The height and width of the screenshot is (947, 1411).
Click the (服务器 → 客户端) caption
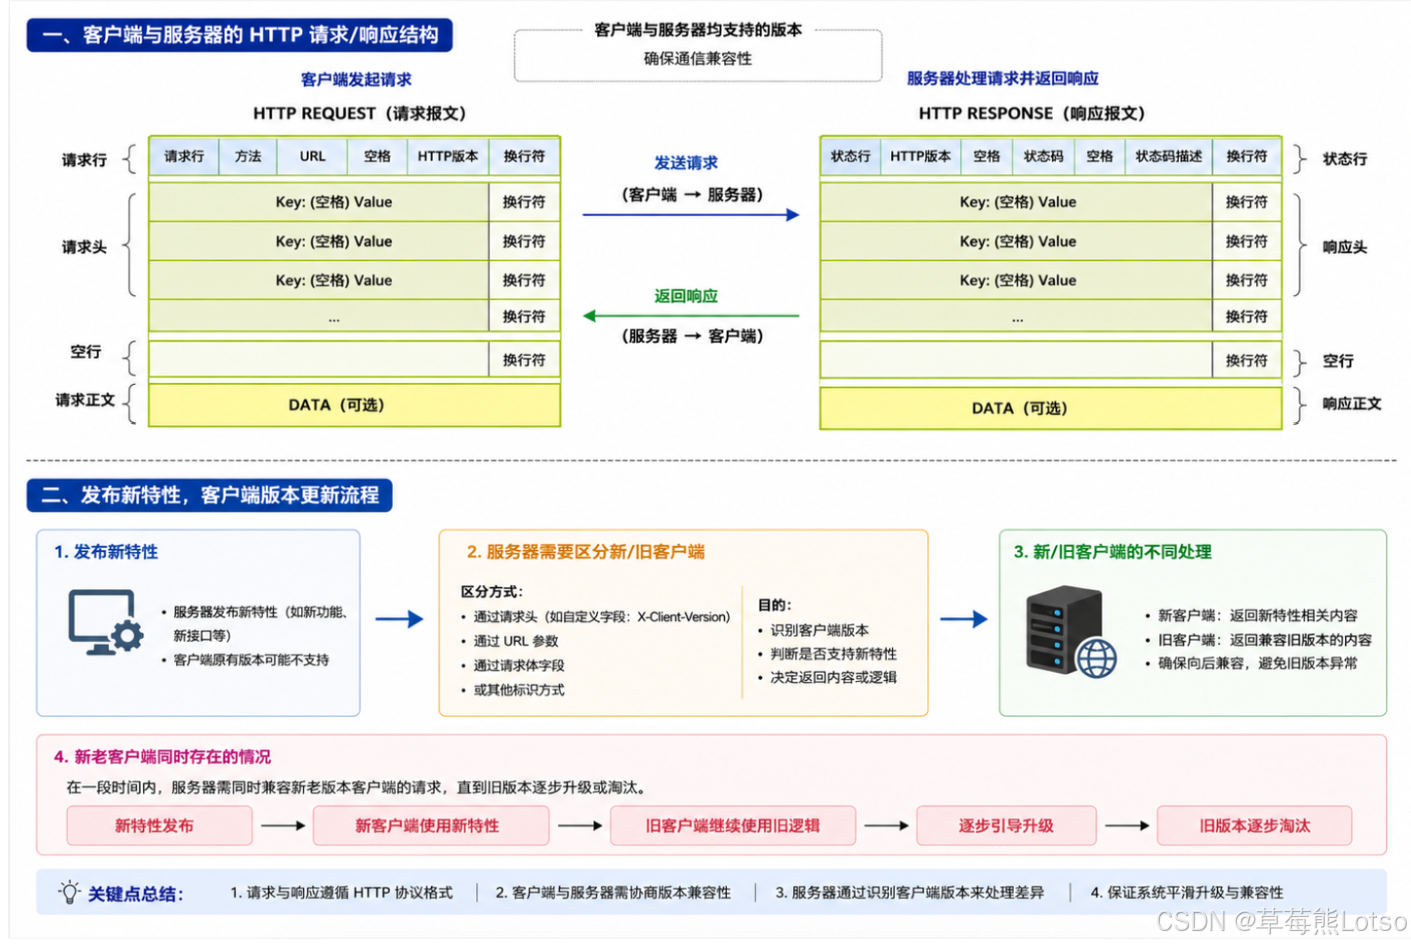(692, 336)
